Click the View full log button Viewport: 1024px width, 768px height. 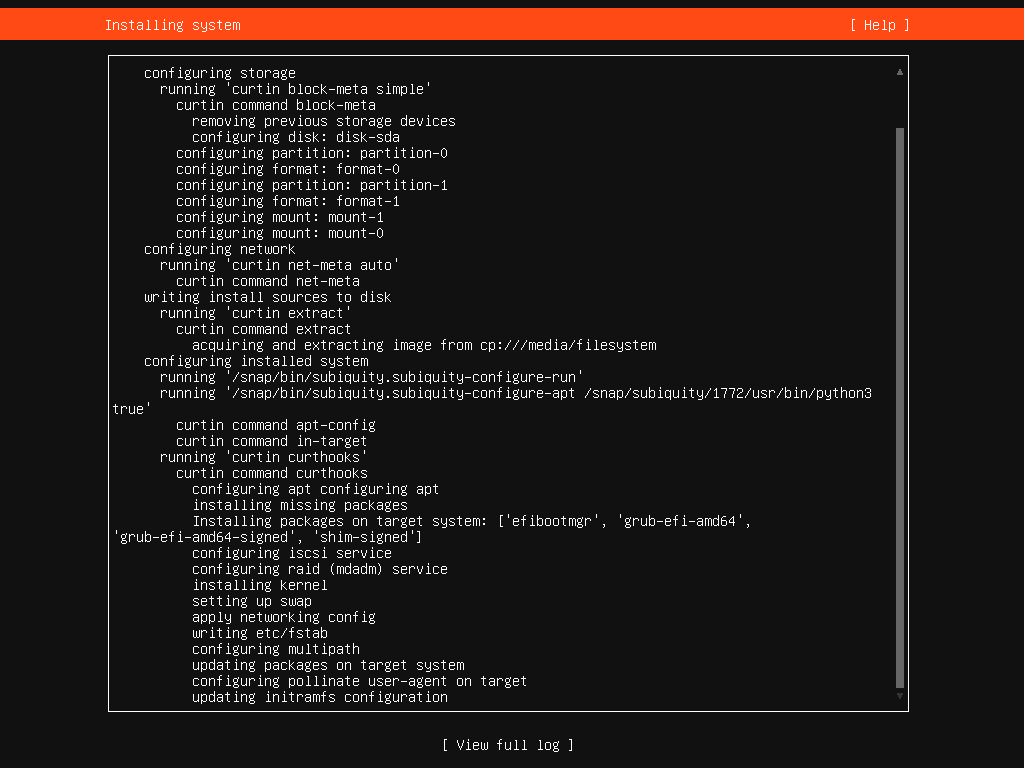tap(508, 745)
